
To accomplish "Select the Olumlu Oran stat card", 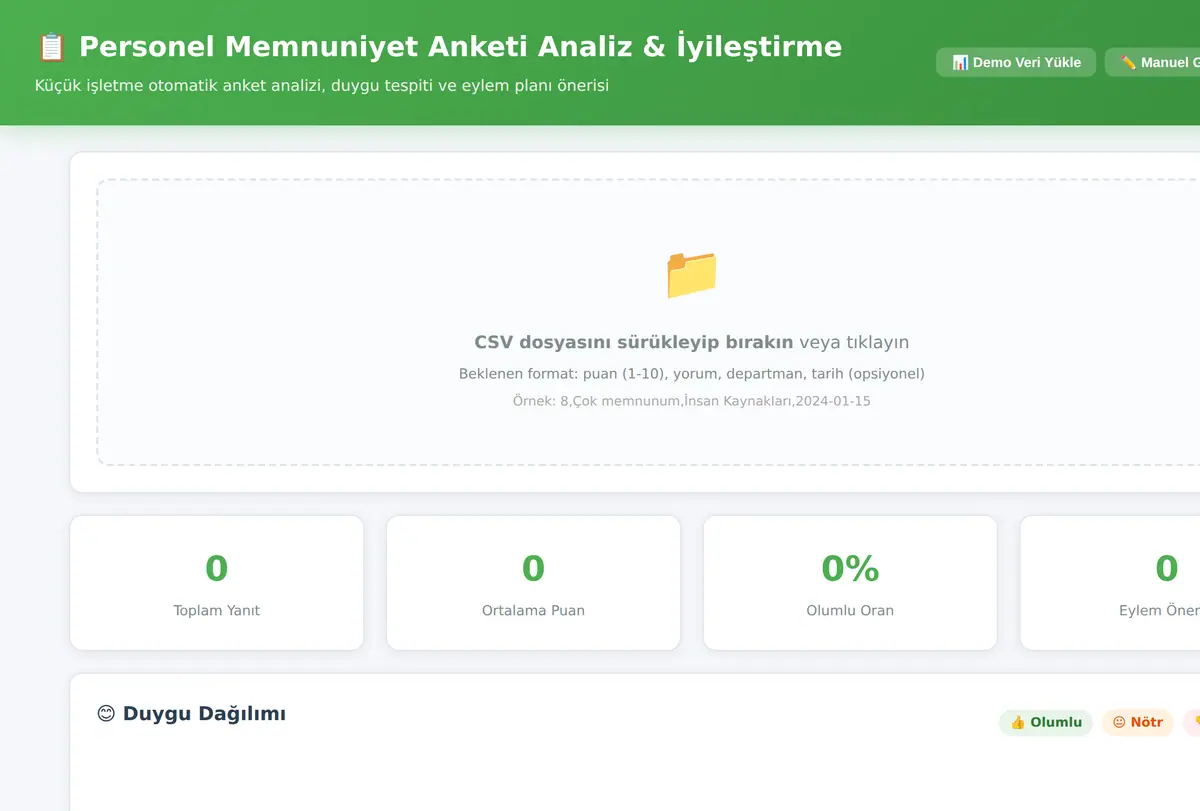I will [850, 583].
